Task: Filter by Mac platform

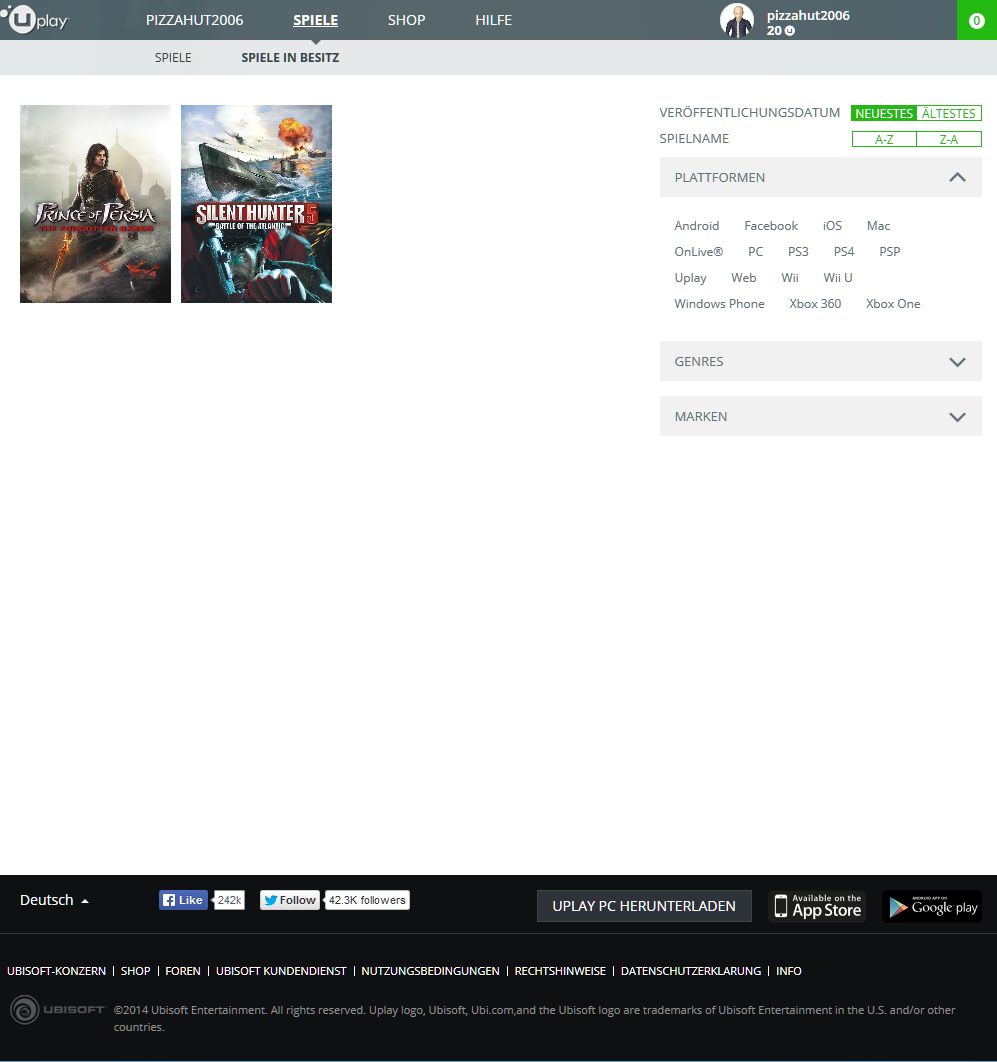Action: coord(878,226)
